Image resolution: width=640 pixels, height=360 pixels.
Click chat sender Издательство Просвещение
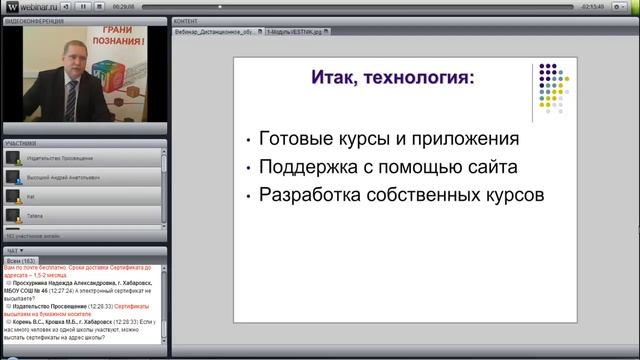pos(50,306)
